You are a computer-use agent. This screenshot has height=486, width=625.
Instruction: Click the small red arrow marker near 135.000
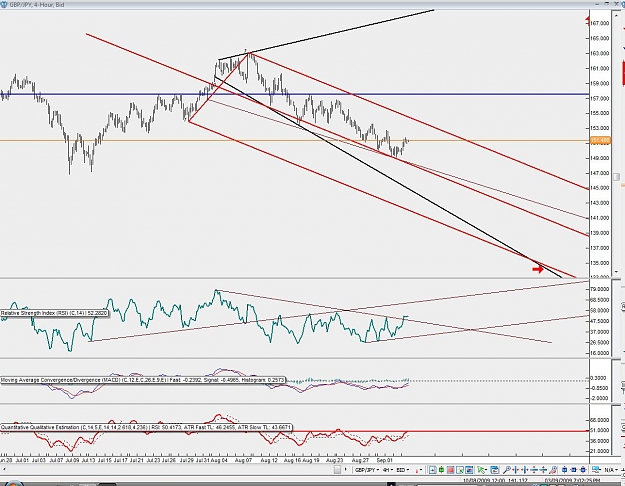[x=538, y=270]
